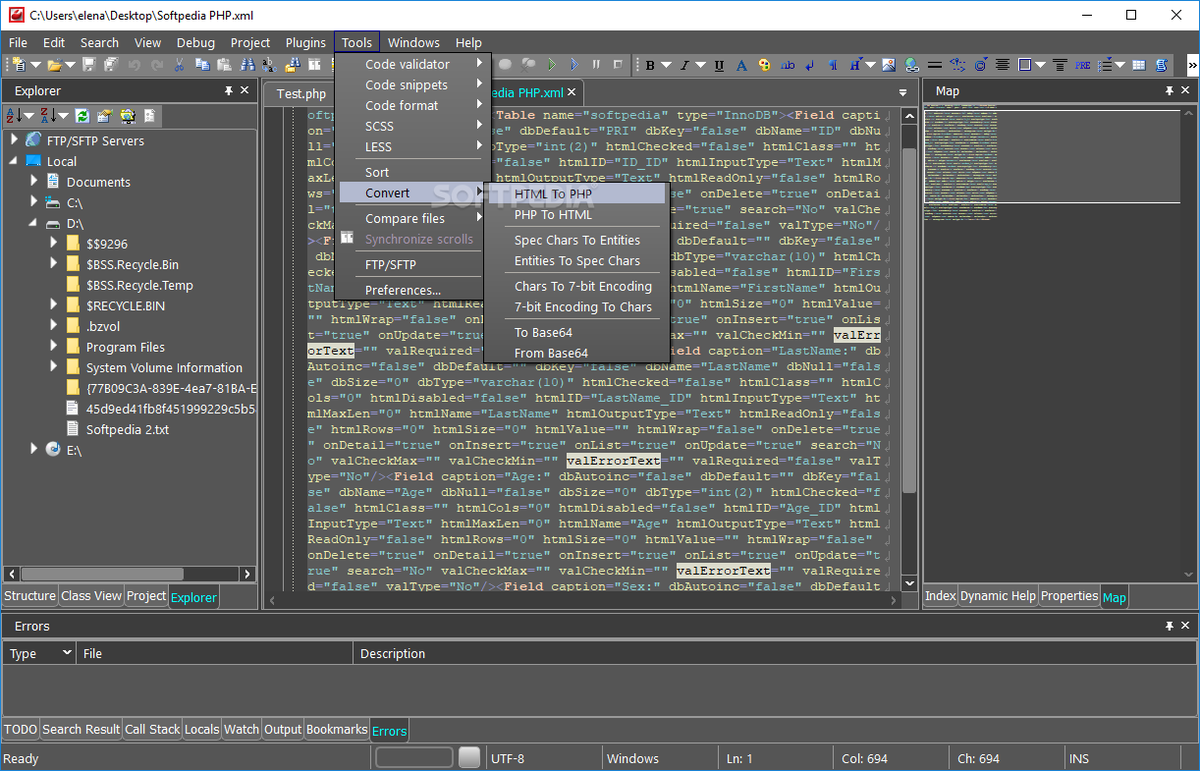The image size is (1200, 771).
Task: Expand the FTP/SFTP Servers node
Action: (14, 140)
